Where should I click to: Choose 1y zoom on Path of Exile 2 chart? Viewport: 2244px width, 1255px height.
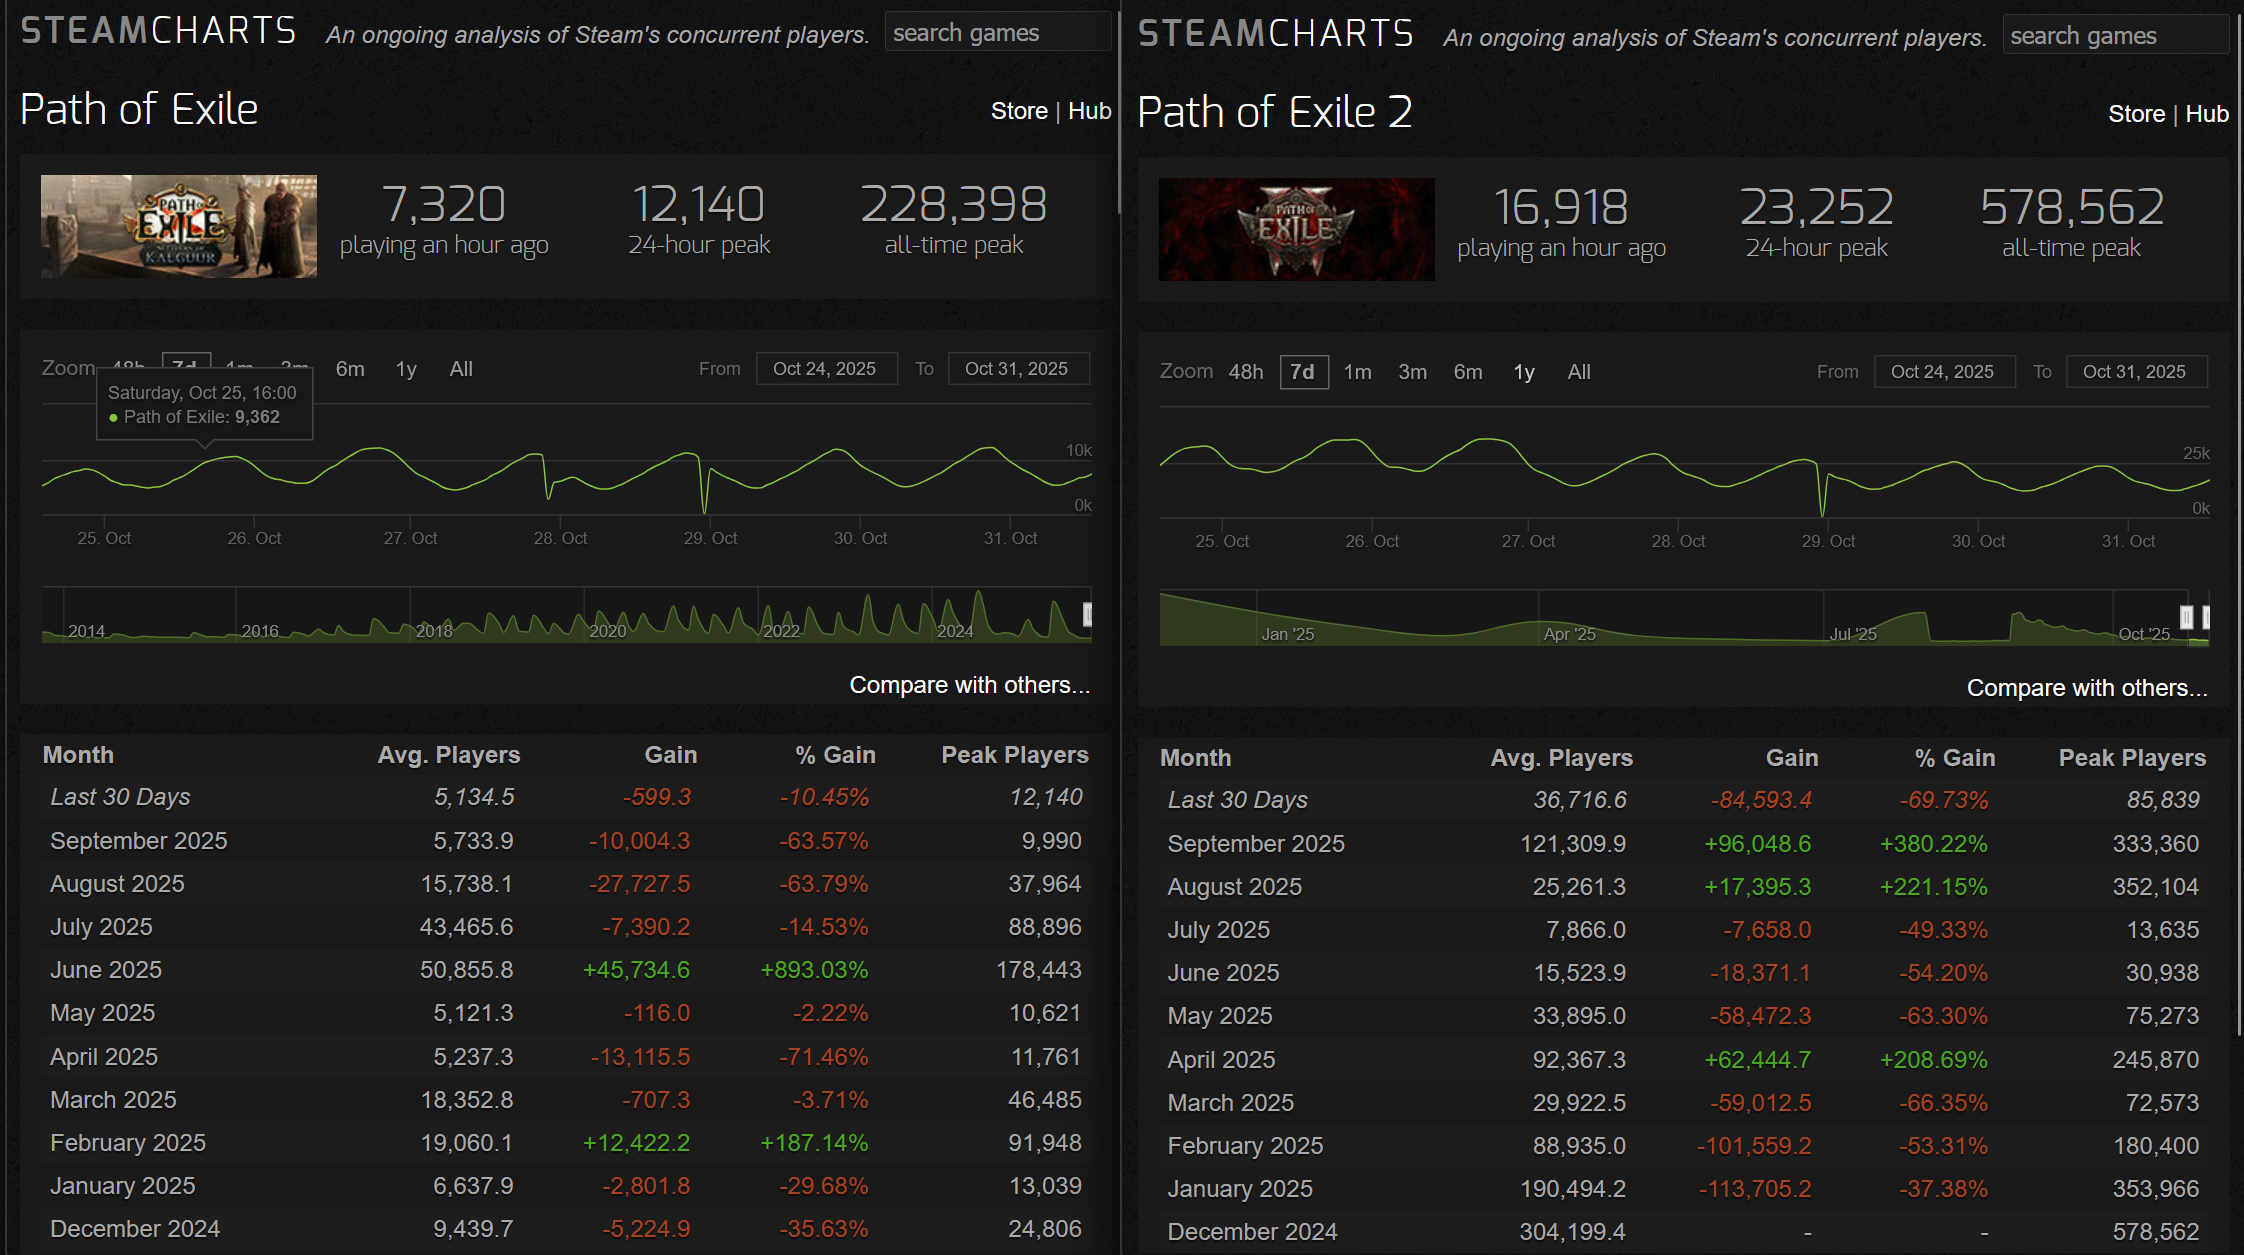(1523, 372)
